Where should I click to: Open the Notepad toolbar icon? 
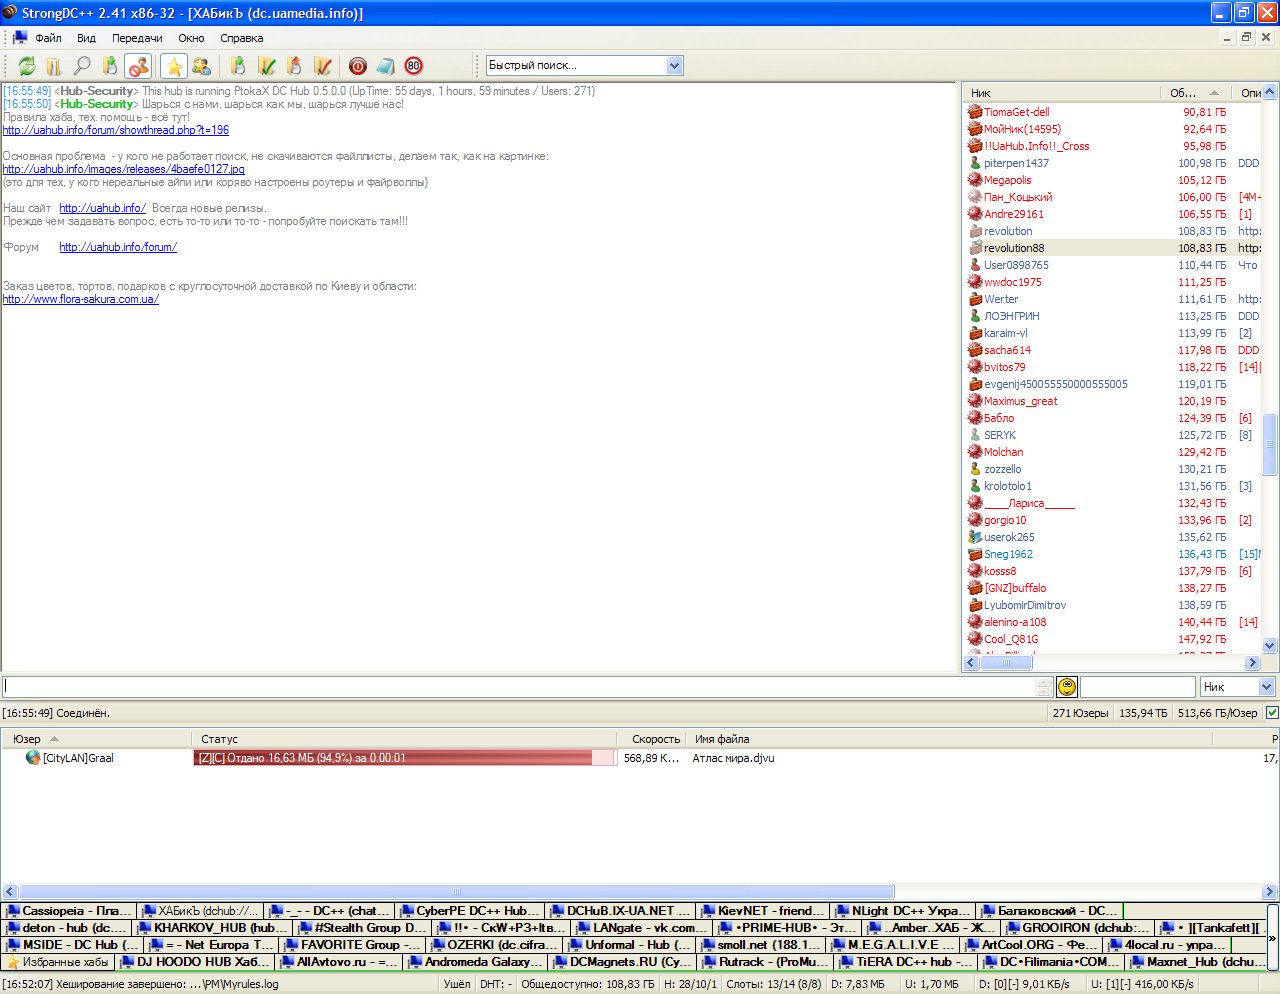(386, 66)
